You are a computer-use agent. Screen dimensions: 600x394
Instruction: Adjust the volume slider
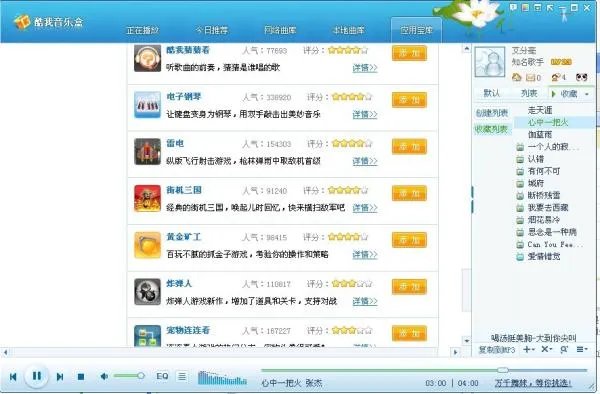pyautogui.click(x=129, y=376)
